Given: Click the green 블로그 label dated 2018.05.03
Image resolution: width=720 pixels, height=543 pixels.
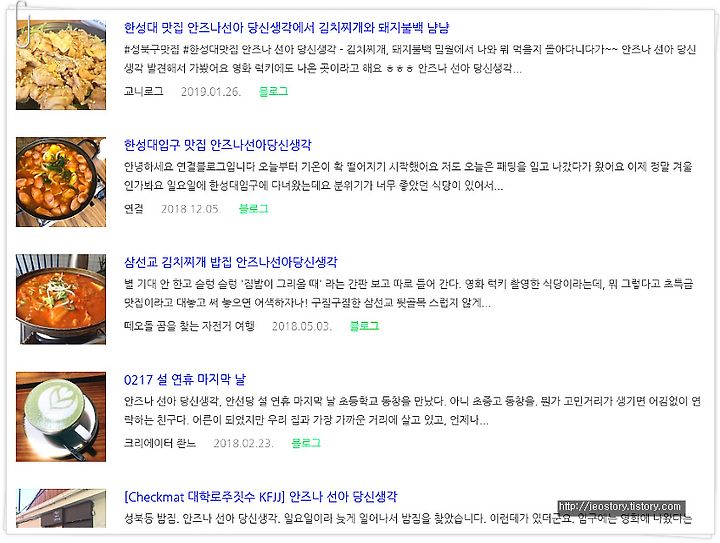Looking at the screenshot, I should [364, 326].
